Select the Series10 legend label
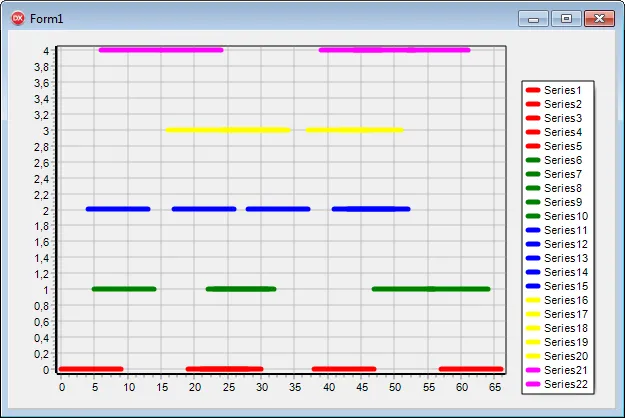This screenshot has height=418, width=625. click(566, 216)
